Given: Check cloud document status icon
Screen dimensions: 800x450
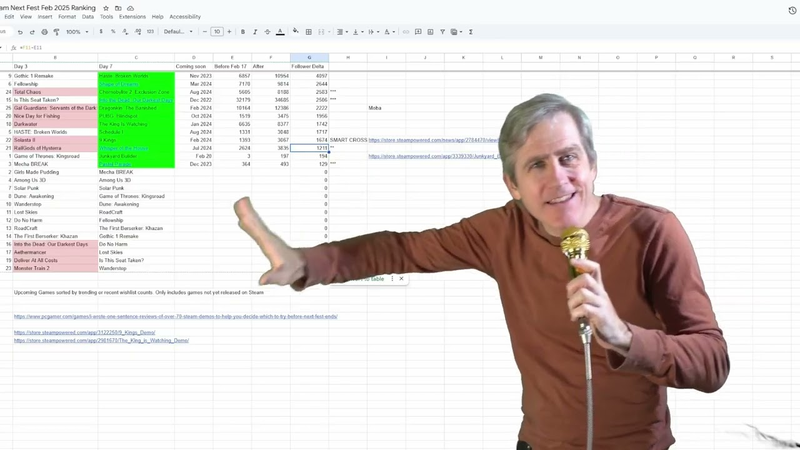Looking at the screenshot, I should coord(131,8).
